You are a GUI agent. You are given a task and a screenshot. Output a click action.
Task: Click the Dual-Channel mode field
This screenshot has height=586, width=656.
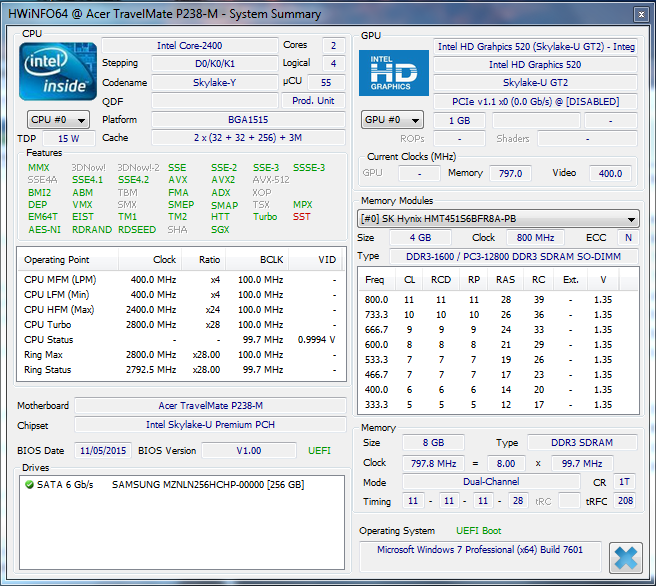491,482
